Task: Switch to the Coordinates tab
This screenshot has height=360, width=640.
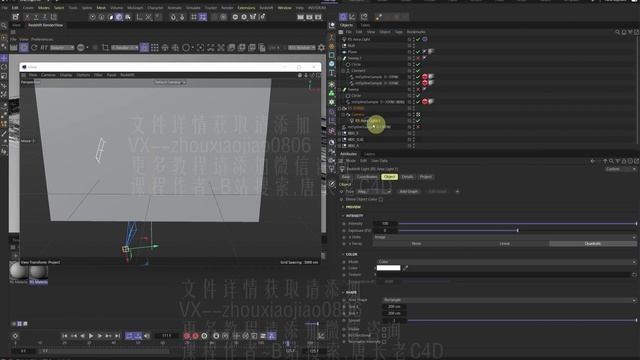Action: coord(367,177)
